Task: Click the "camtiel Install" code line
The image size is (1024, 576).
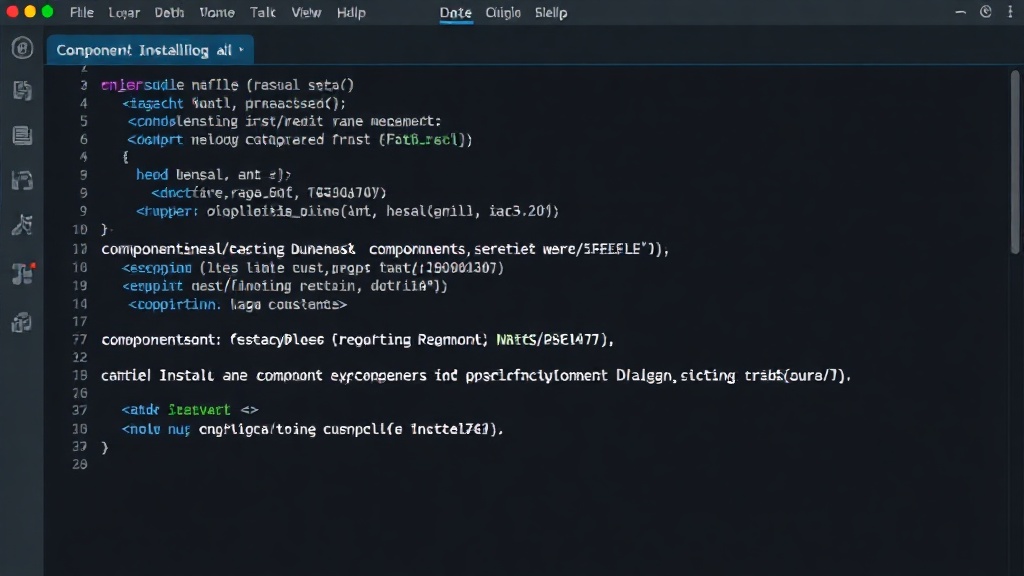Action: 476,376
